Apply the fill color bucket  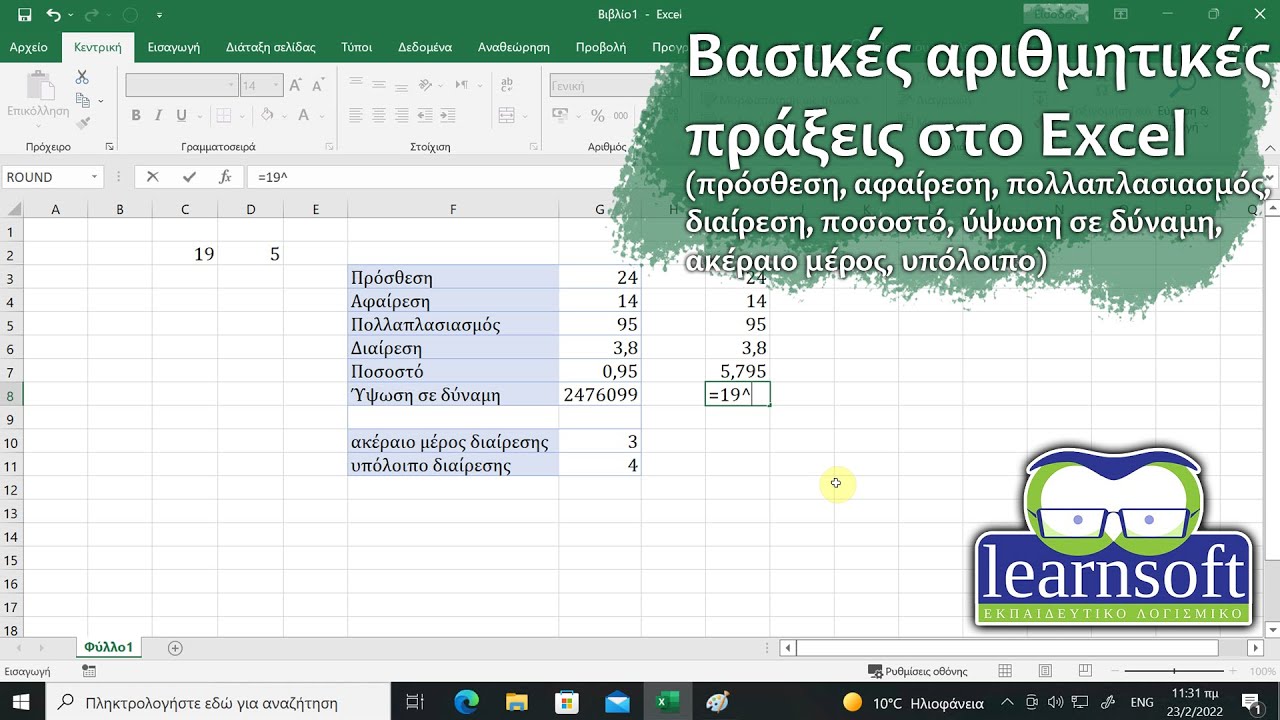click(x=265, y=115)
